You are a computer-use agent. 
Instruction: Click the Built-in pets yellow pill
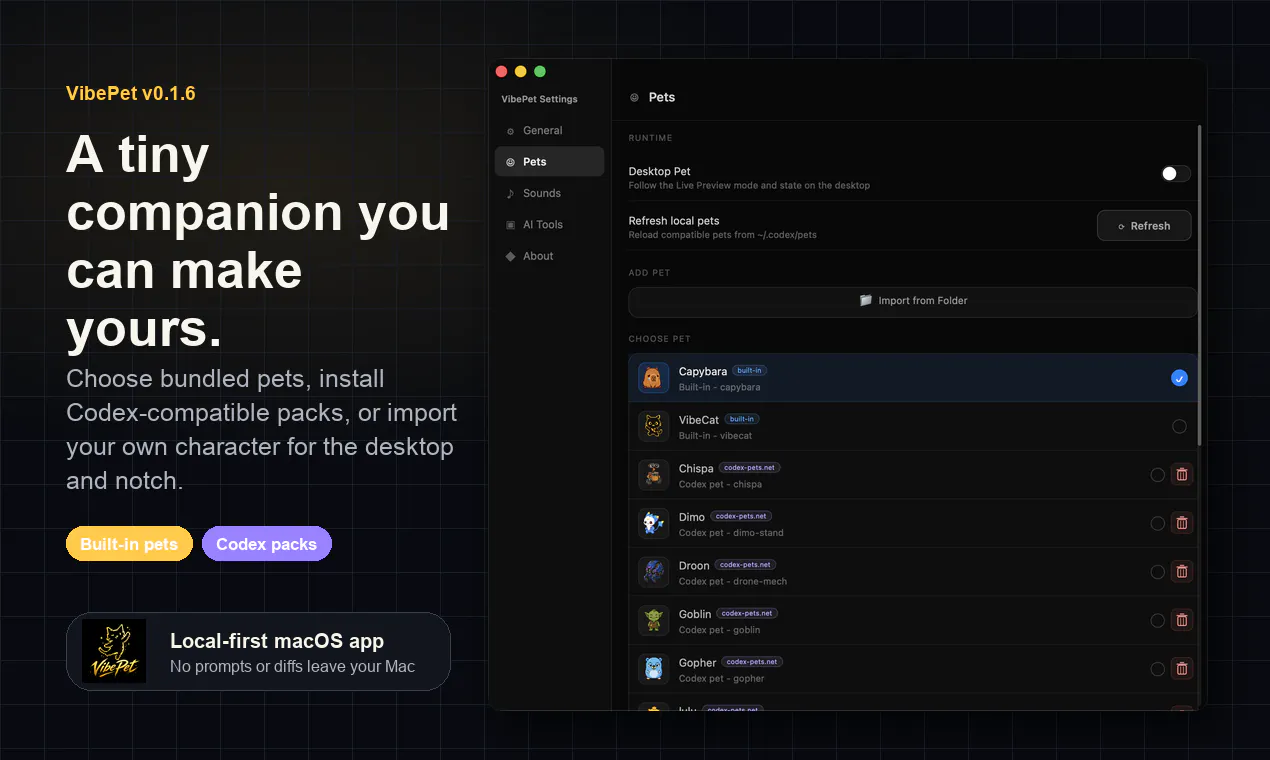click(129, 544)
